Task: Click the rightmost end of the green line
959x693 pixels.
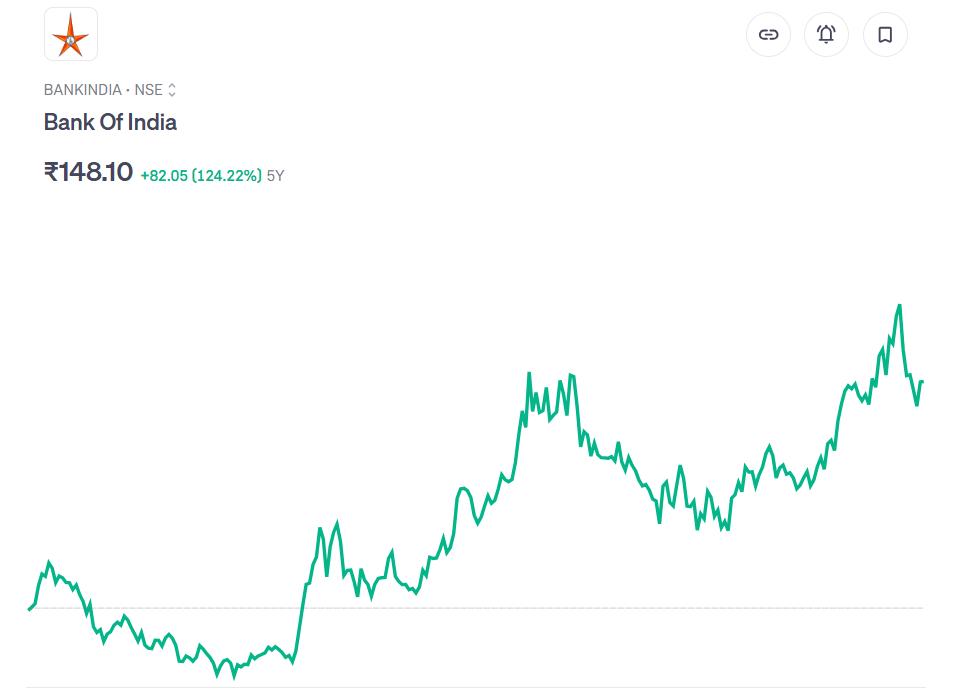Action: point(922,382)
